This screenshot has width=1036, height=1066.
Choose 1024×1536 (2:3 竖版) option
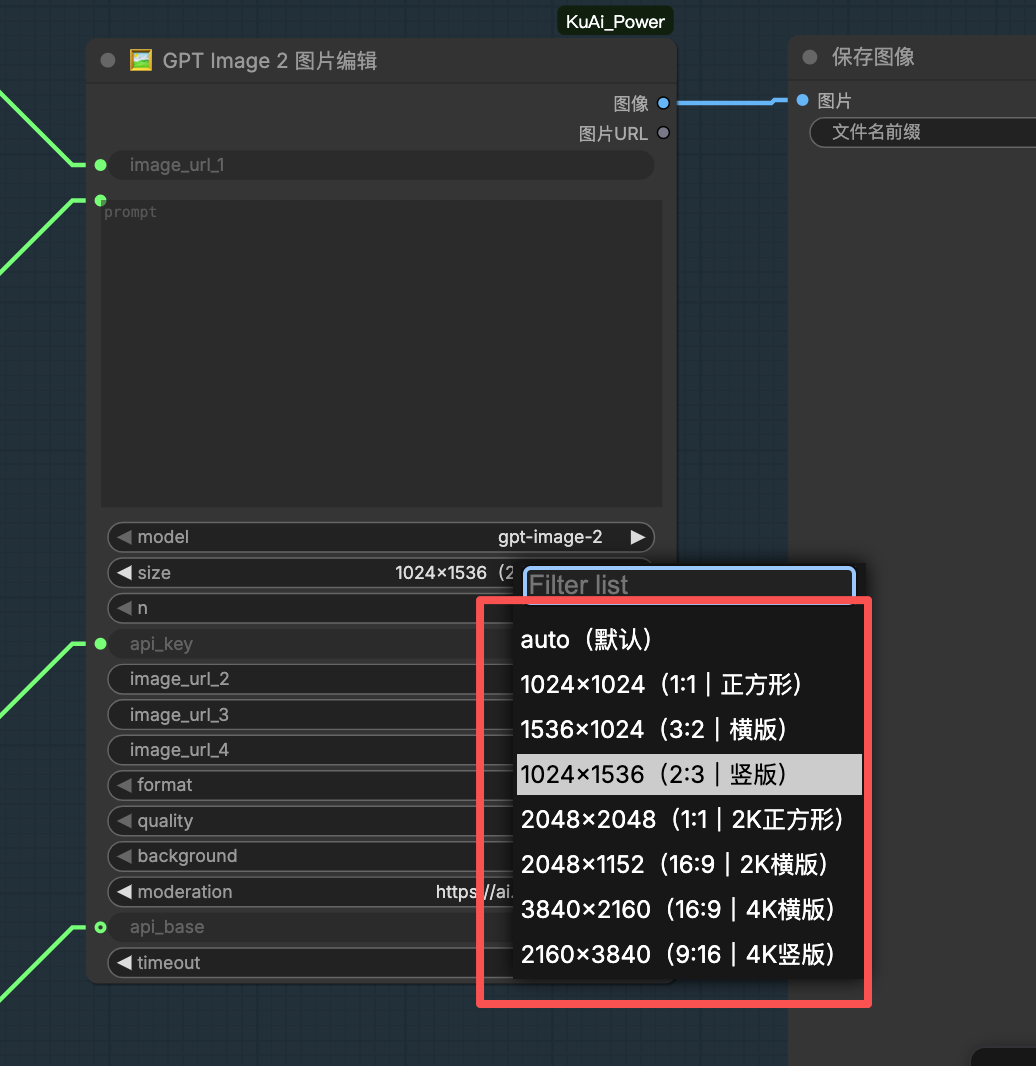[x=689, y=774]
